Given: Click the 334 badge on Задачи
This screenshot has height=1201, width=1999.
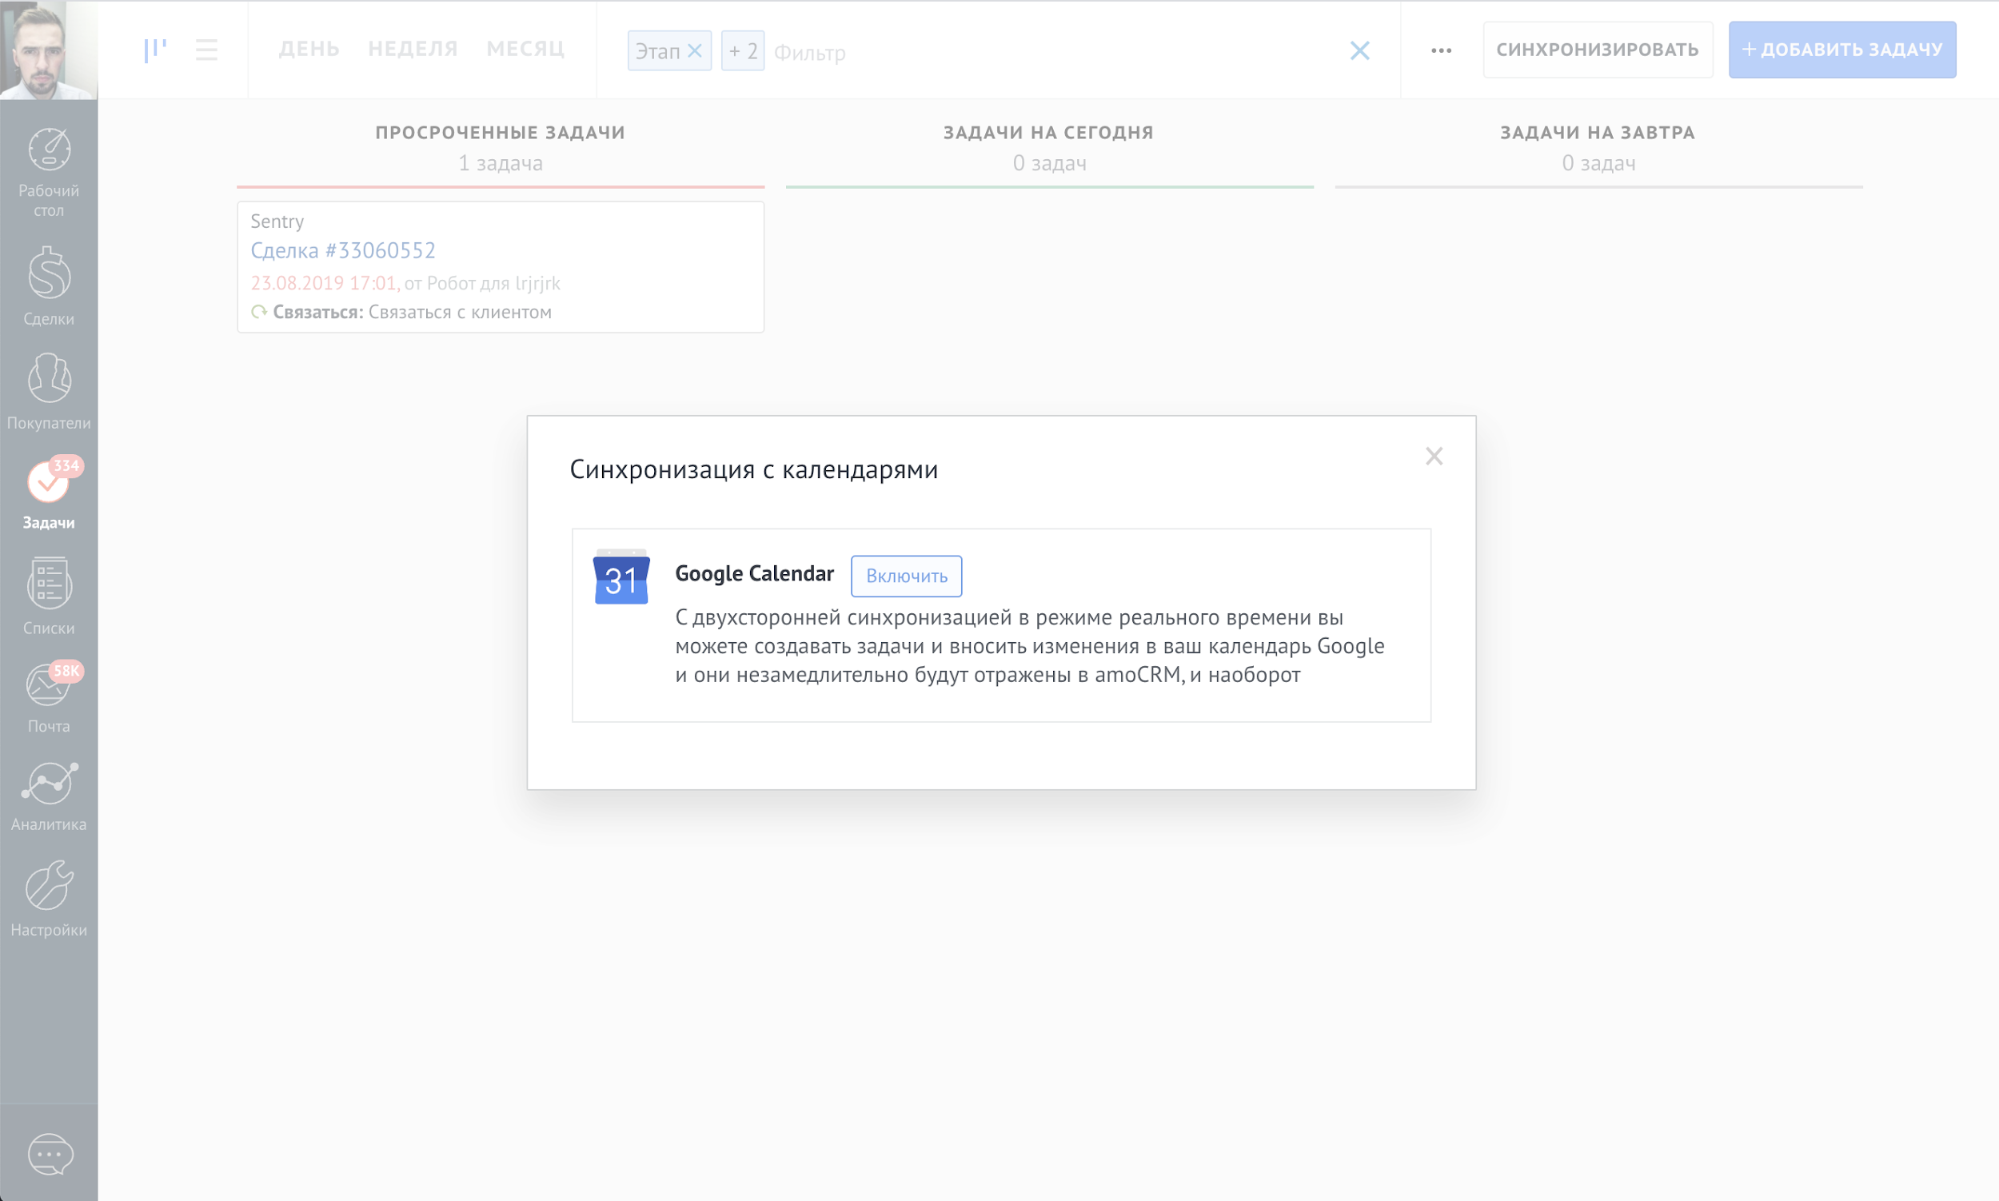Looking at the screenshot, I should (66, 465).
